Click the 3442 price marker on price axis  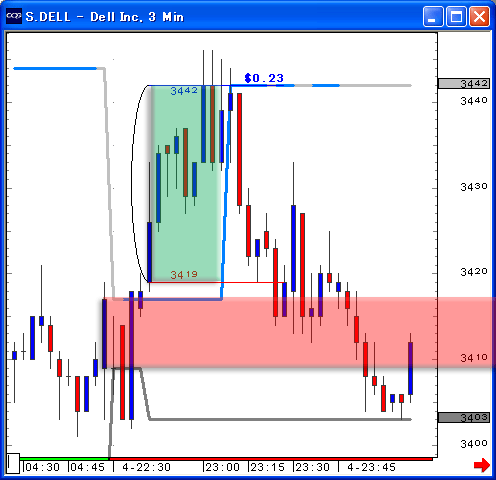coord(464,84)
